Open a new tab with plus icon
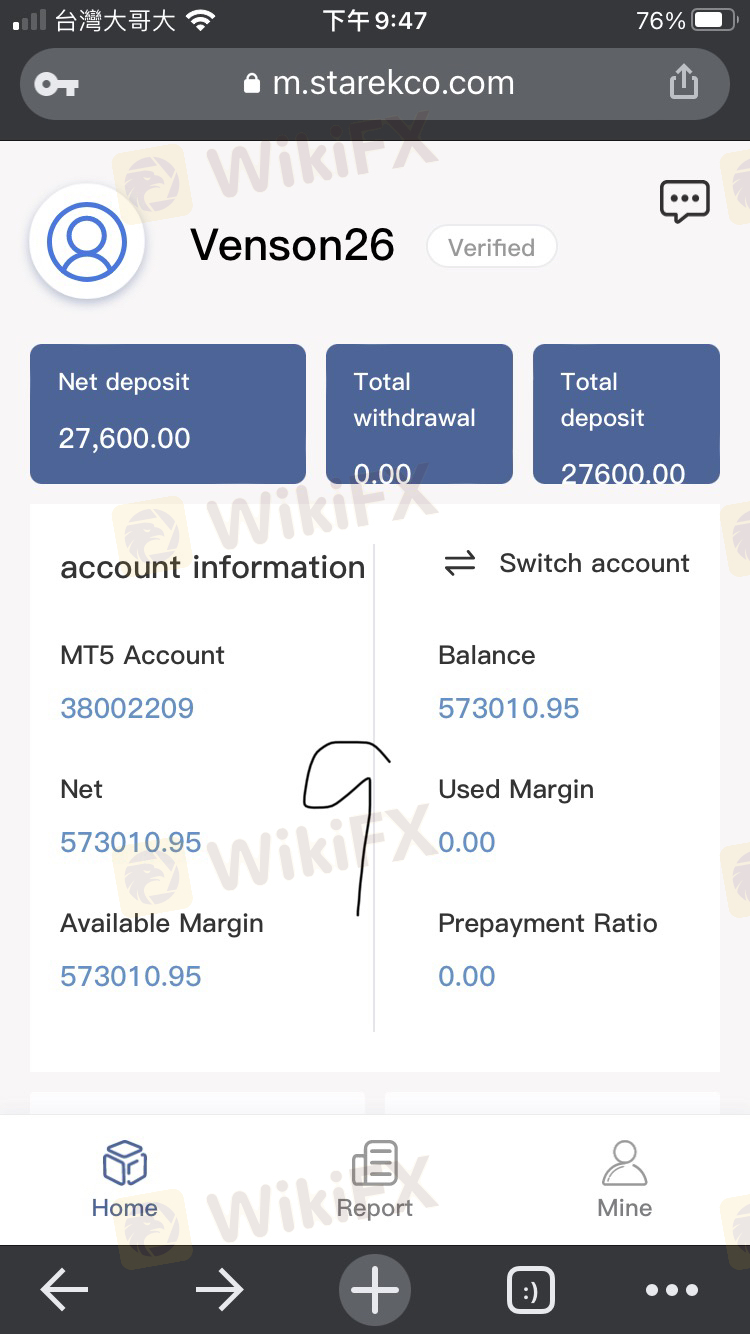Viewport: 750px width, 1334px height. [x=375, y=1290]
